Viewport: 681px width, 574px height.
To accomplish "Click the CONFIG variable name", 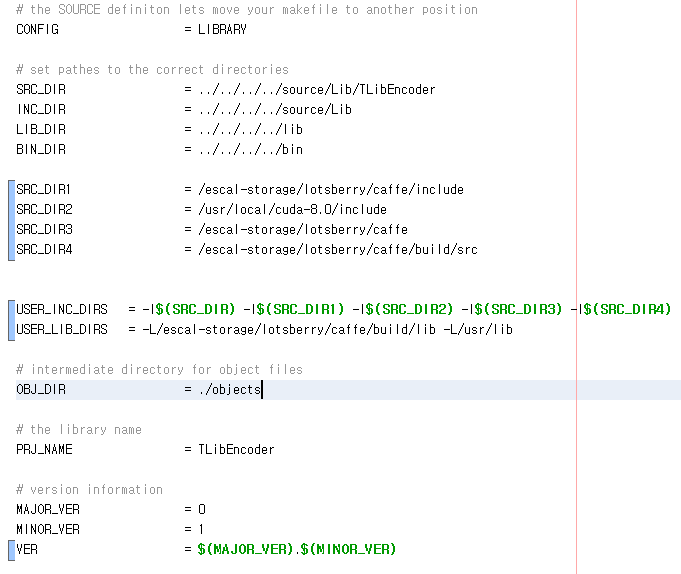I will pyautogui.click(x=37, y=30).
